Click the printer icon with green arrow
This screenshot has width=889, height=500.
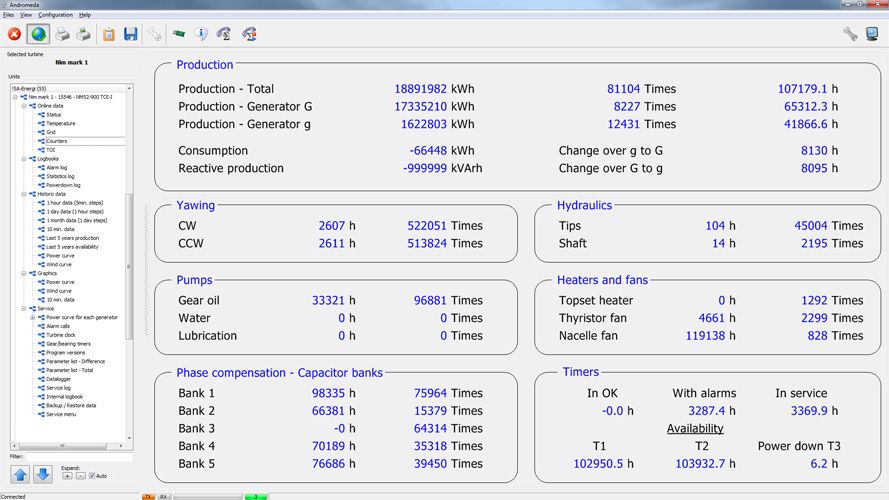[x=83, y=35]
